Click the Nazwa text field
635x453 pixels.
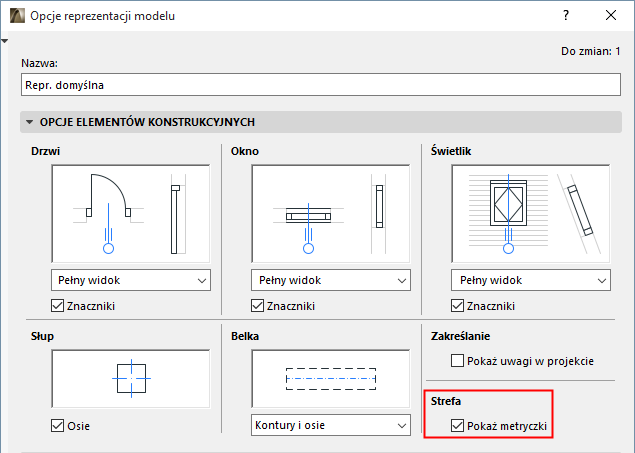[x=321, y=86]
